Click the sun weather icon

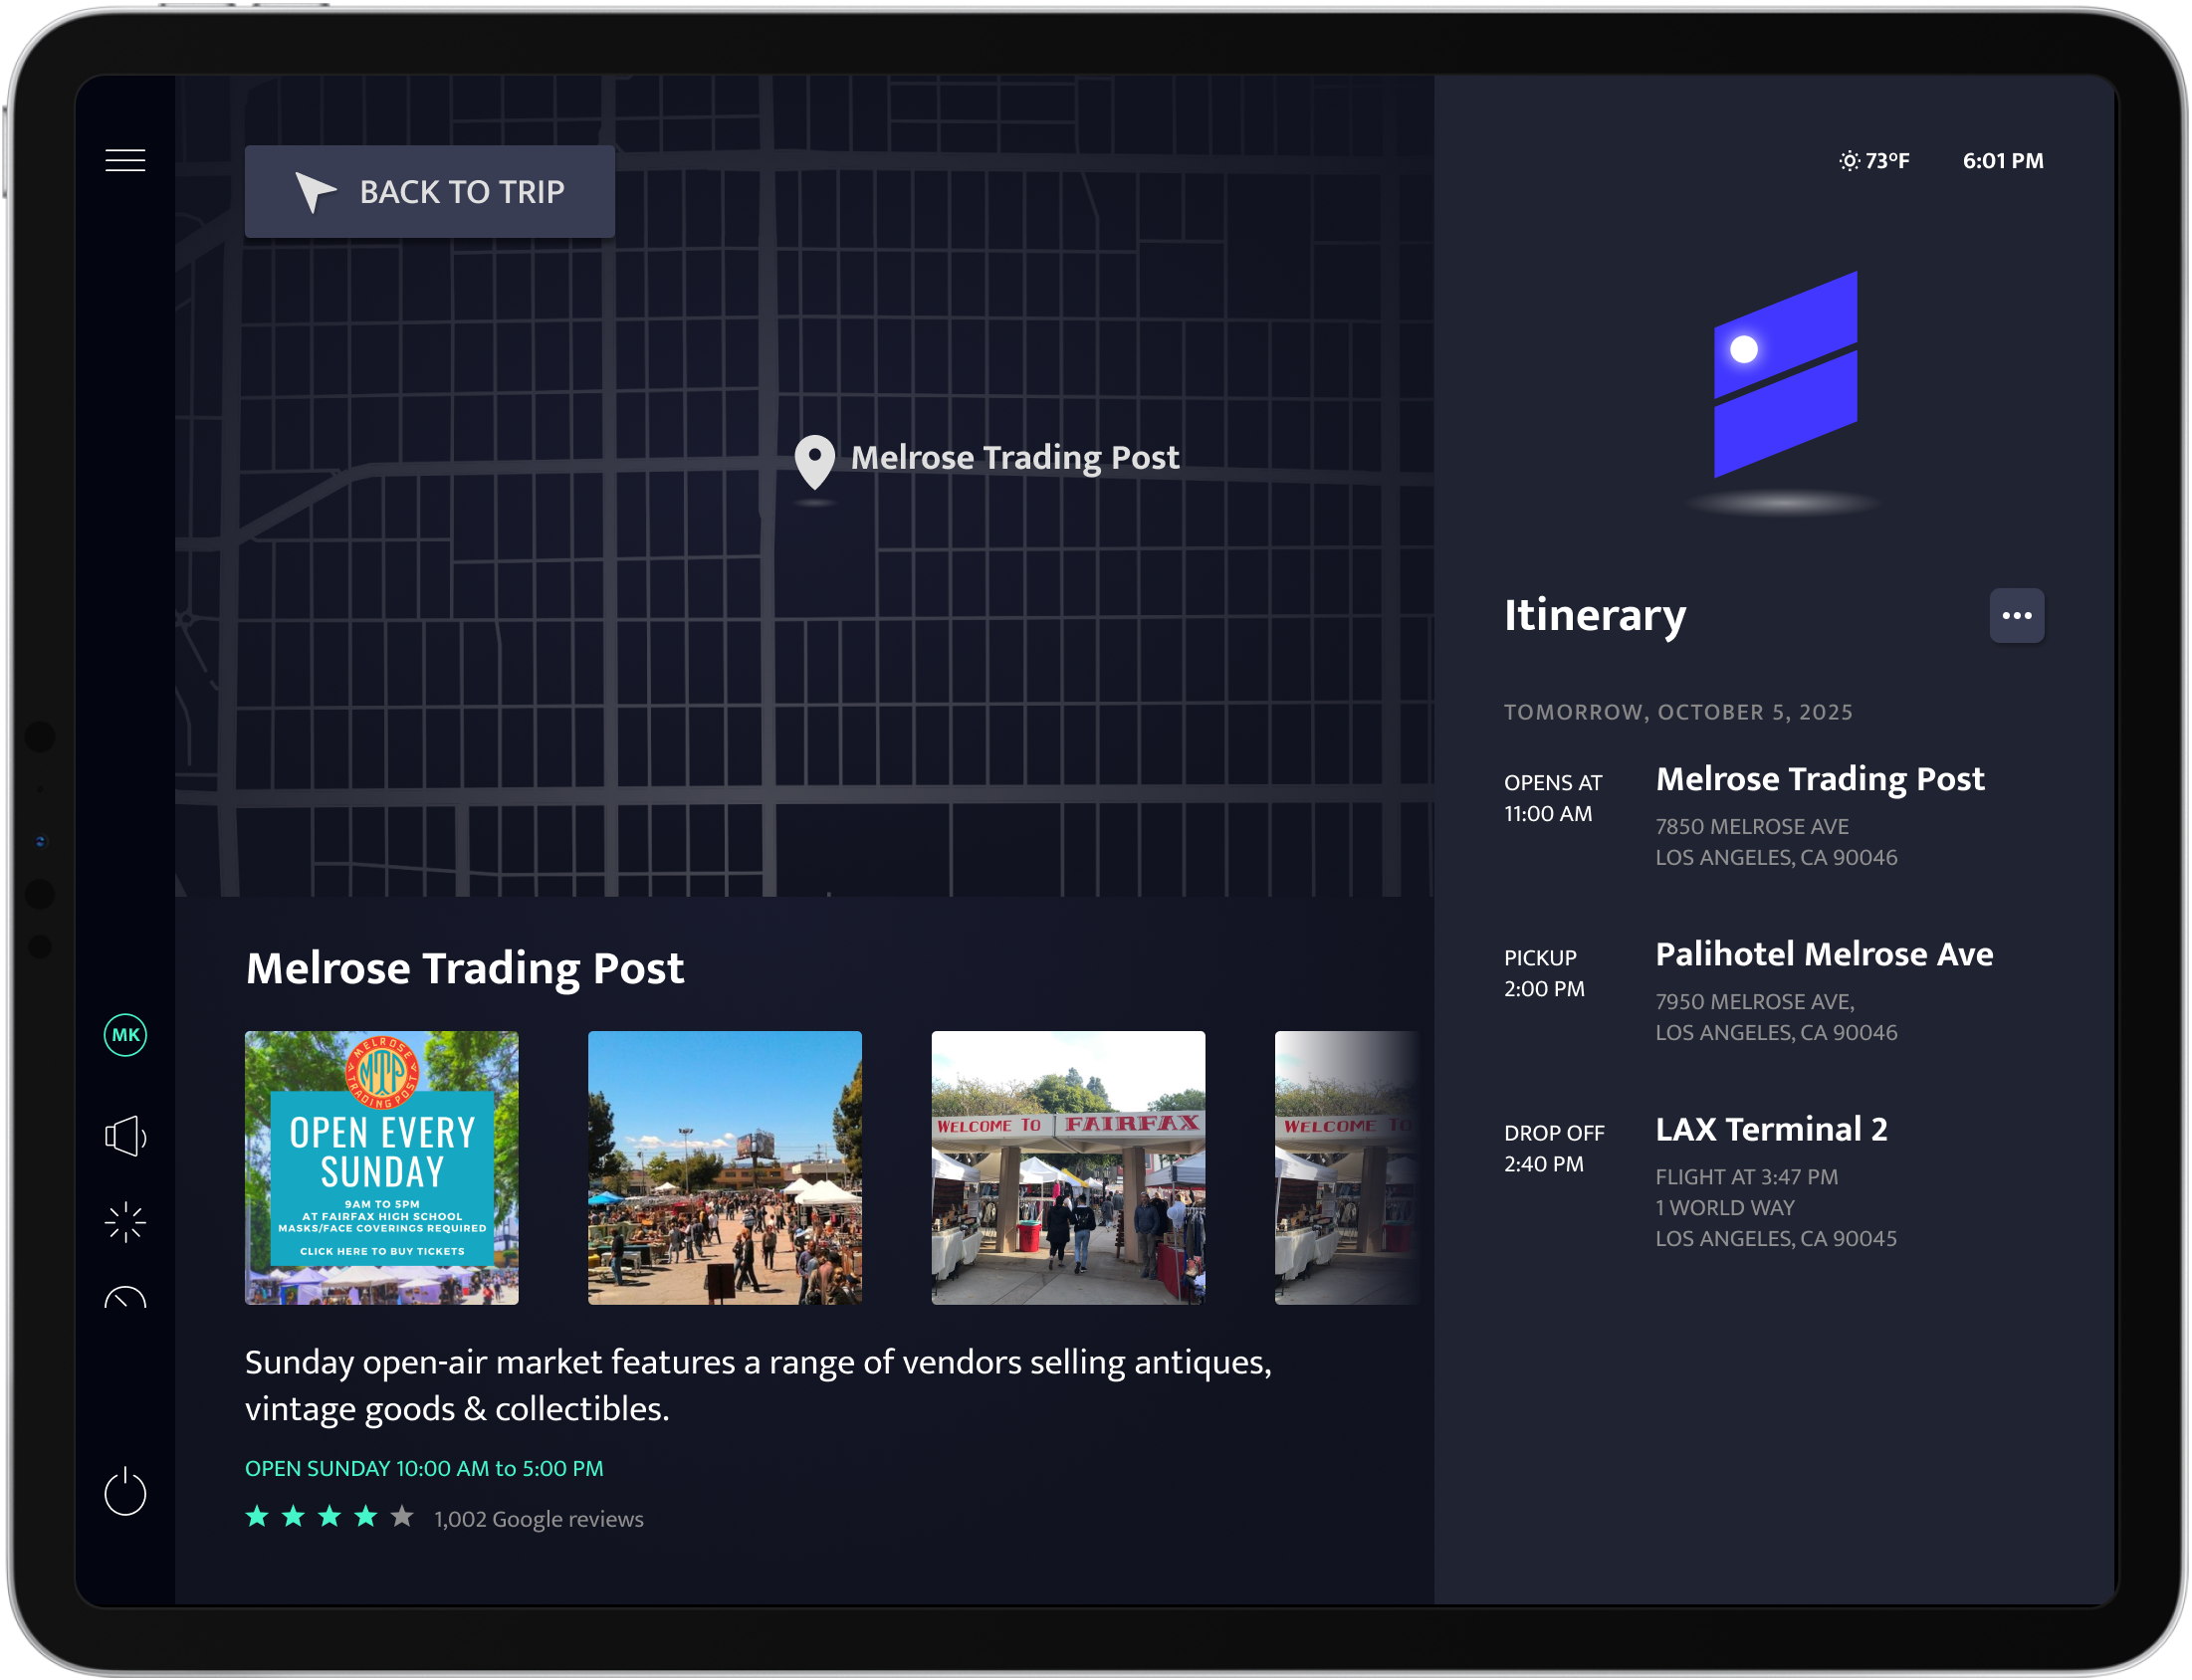click(x=1849, y=161)
